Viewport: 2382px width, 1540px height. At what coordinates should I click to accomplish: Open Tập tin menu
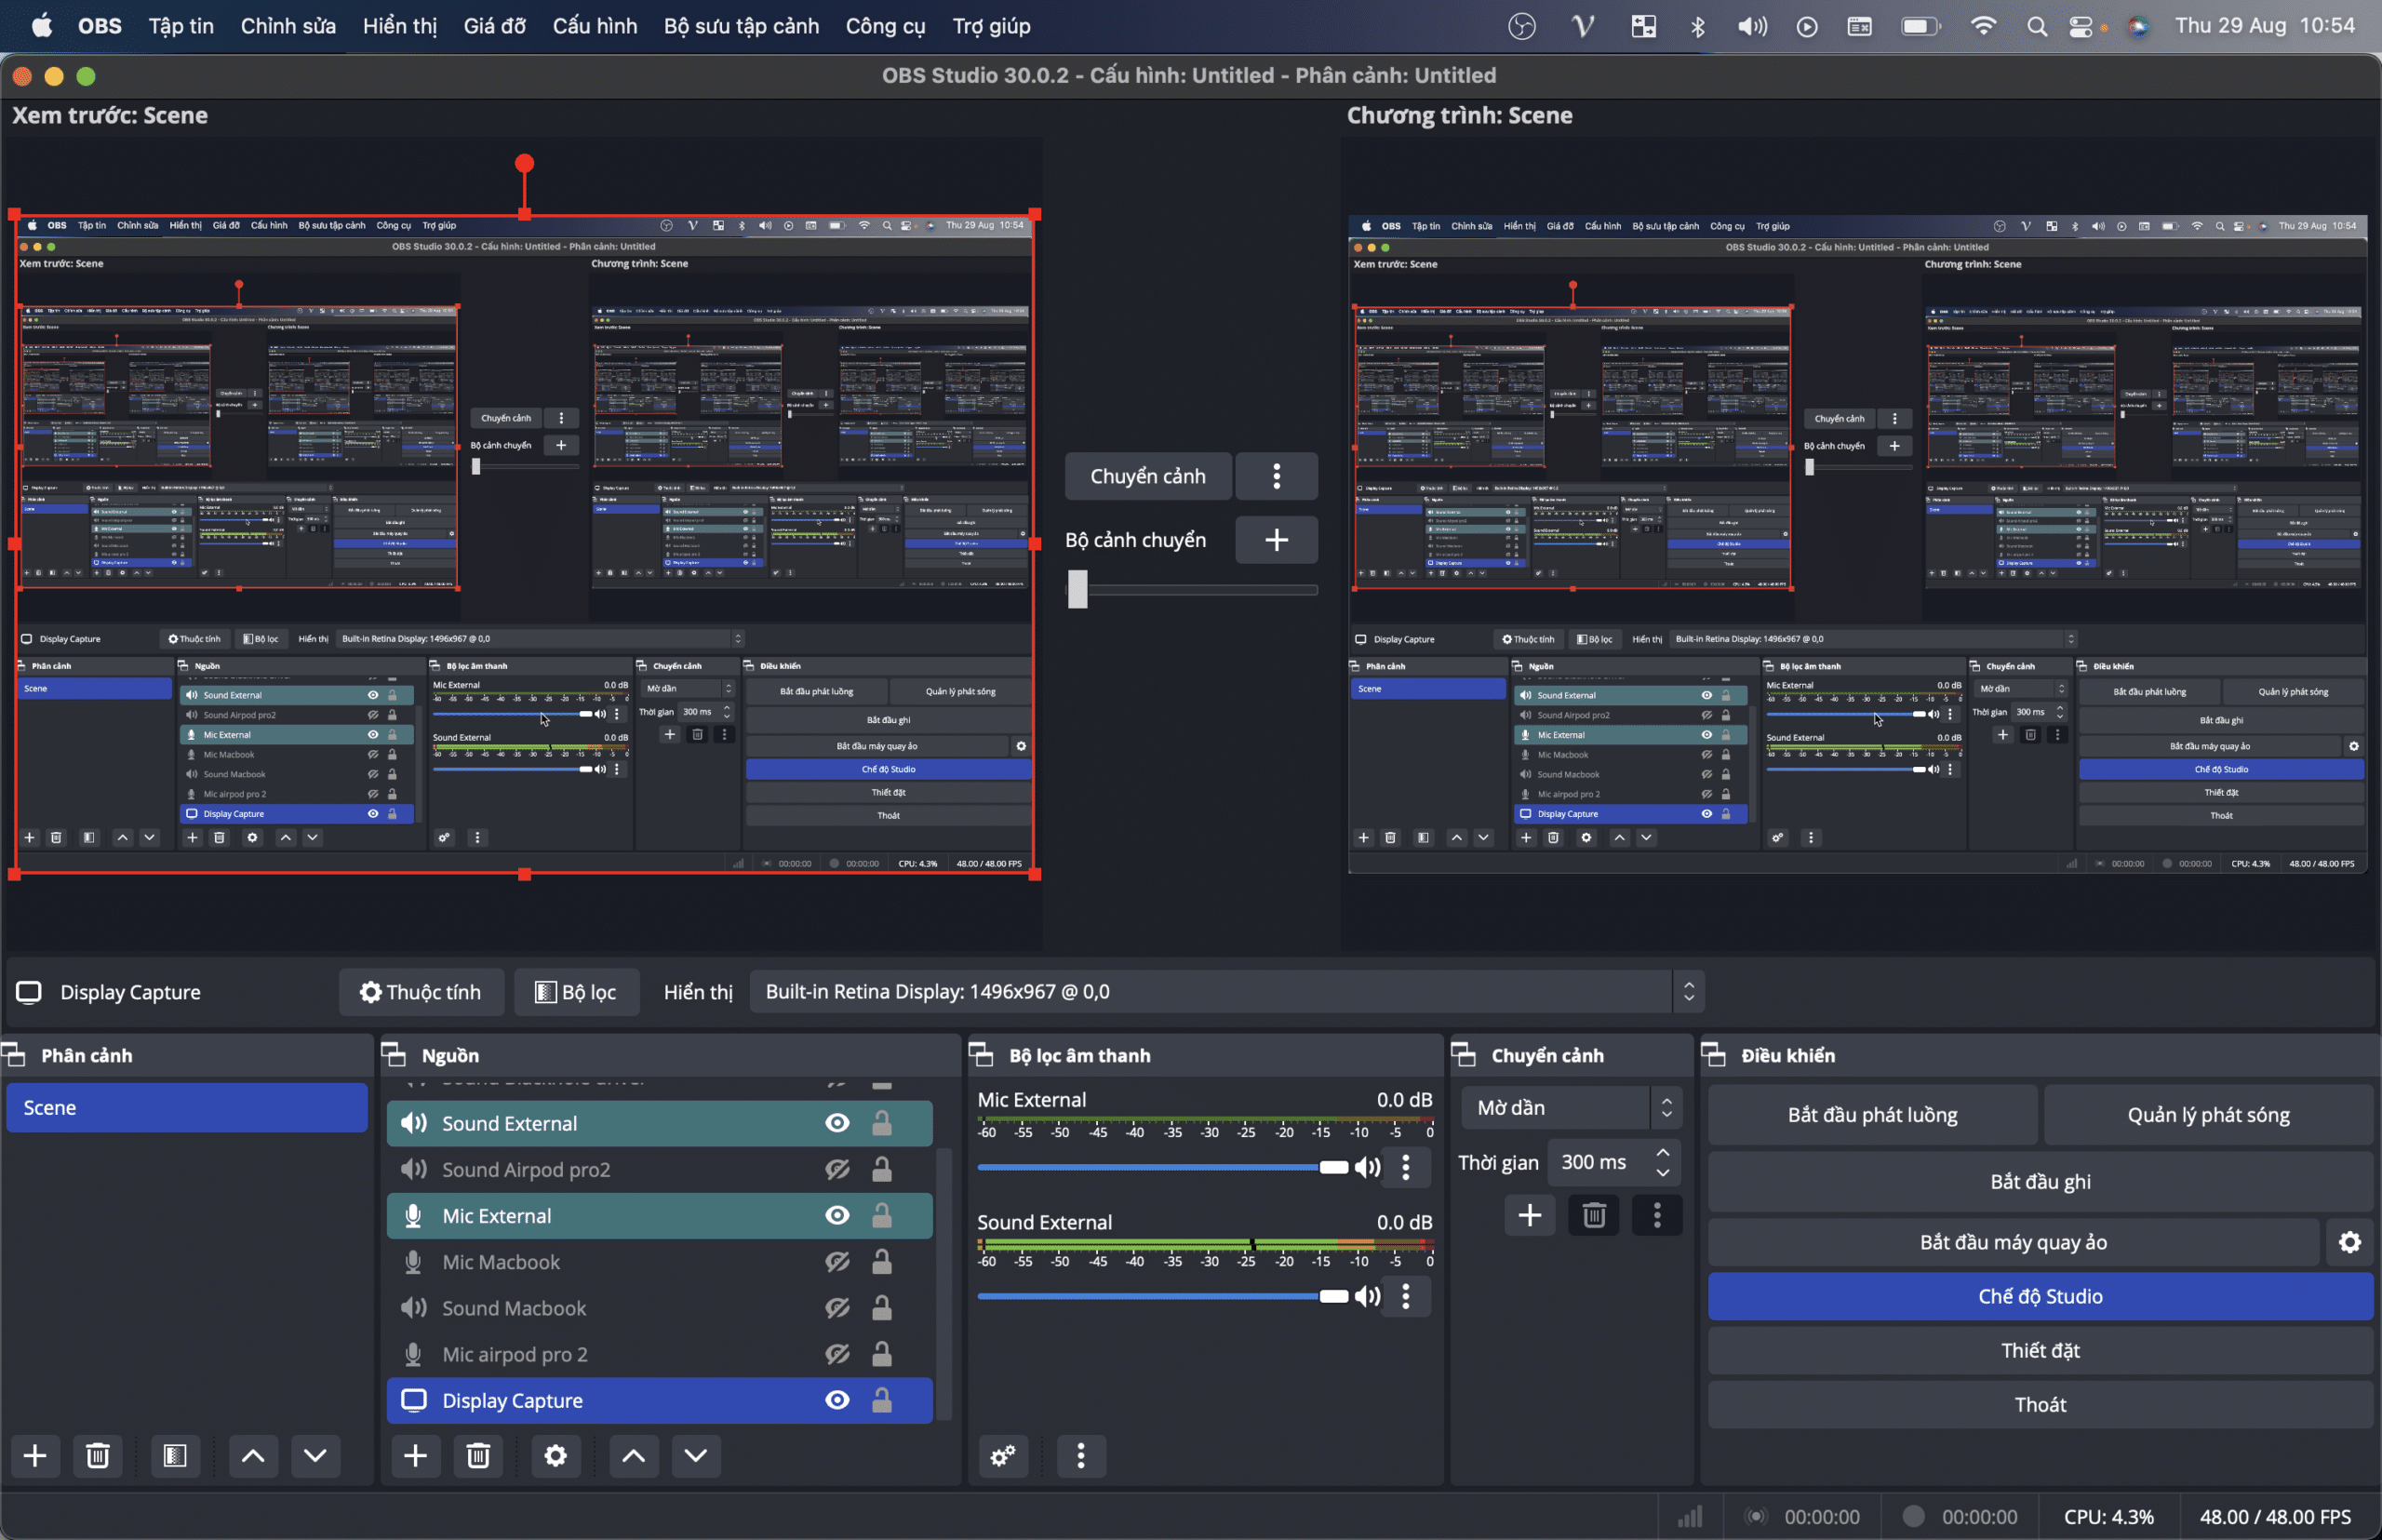181,26
